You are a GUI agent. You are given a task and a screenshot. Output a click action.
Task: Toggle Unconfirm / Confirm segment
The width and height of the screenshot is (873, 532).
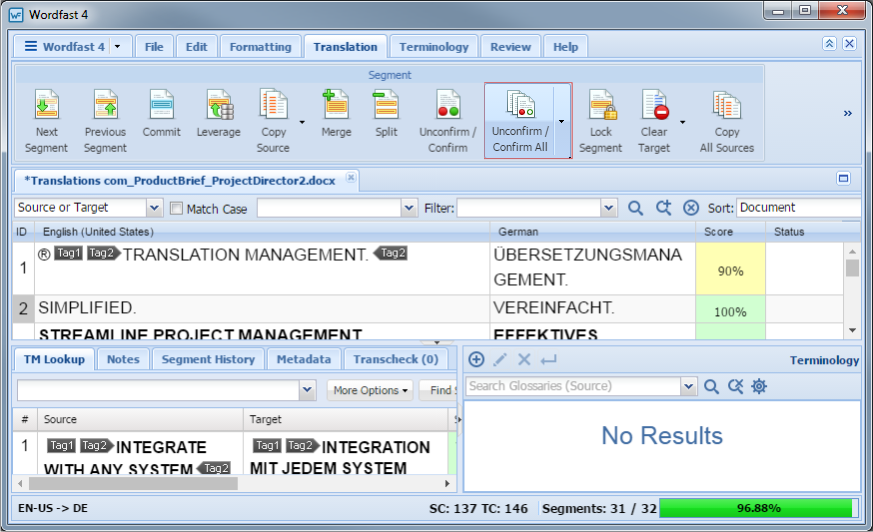pos(448,121)
